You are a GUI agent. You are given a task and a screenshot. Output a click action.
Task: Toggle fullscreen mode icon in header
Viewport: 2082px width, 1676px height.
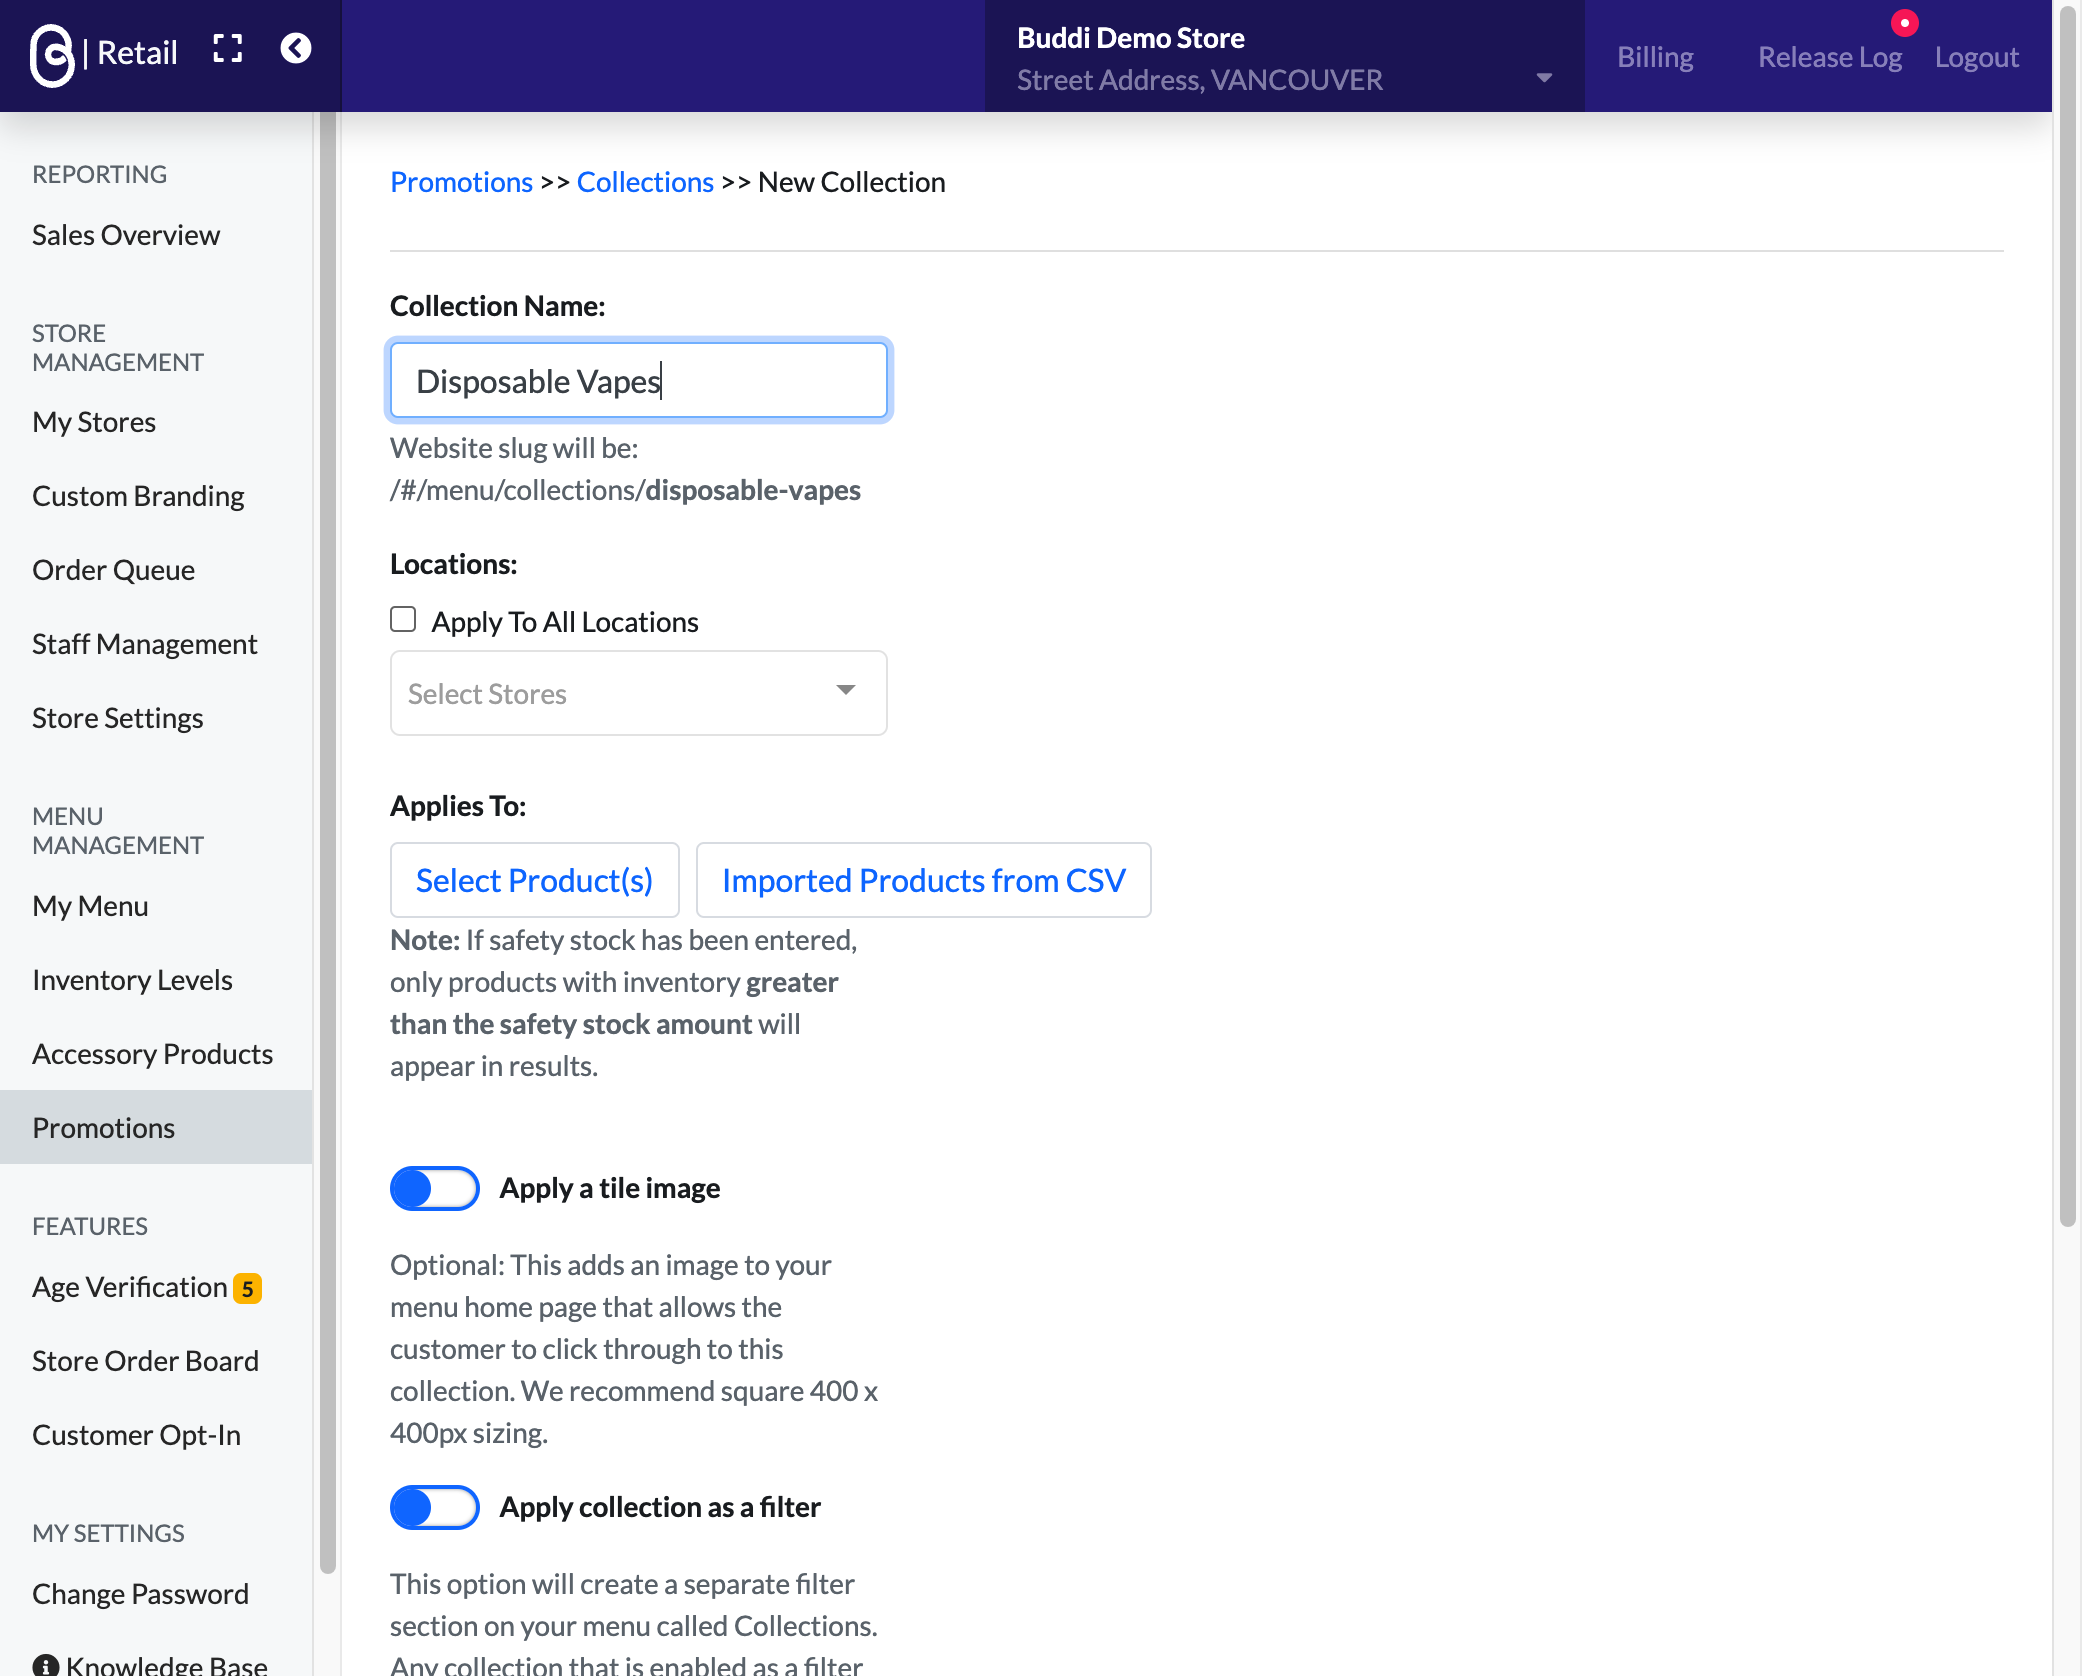click(228, 49)
